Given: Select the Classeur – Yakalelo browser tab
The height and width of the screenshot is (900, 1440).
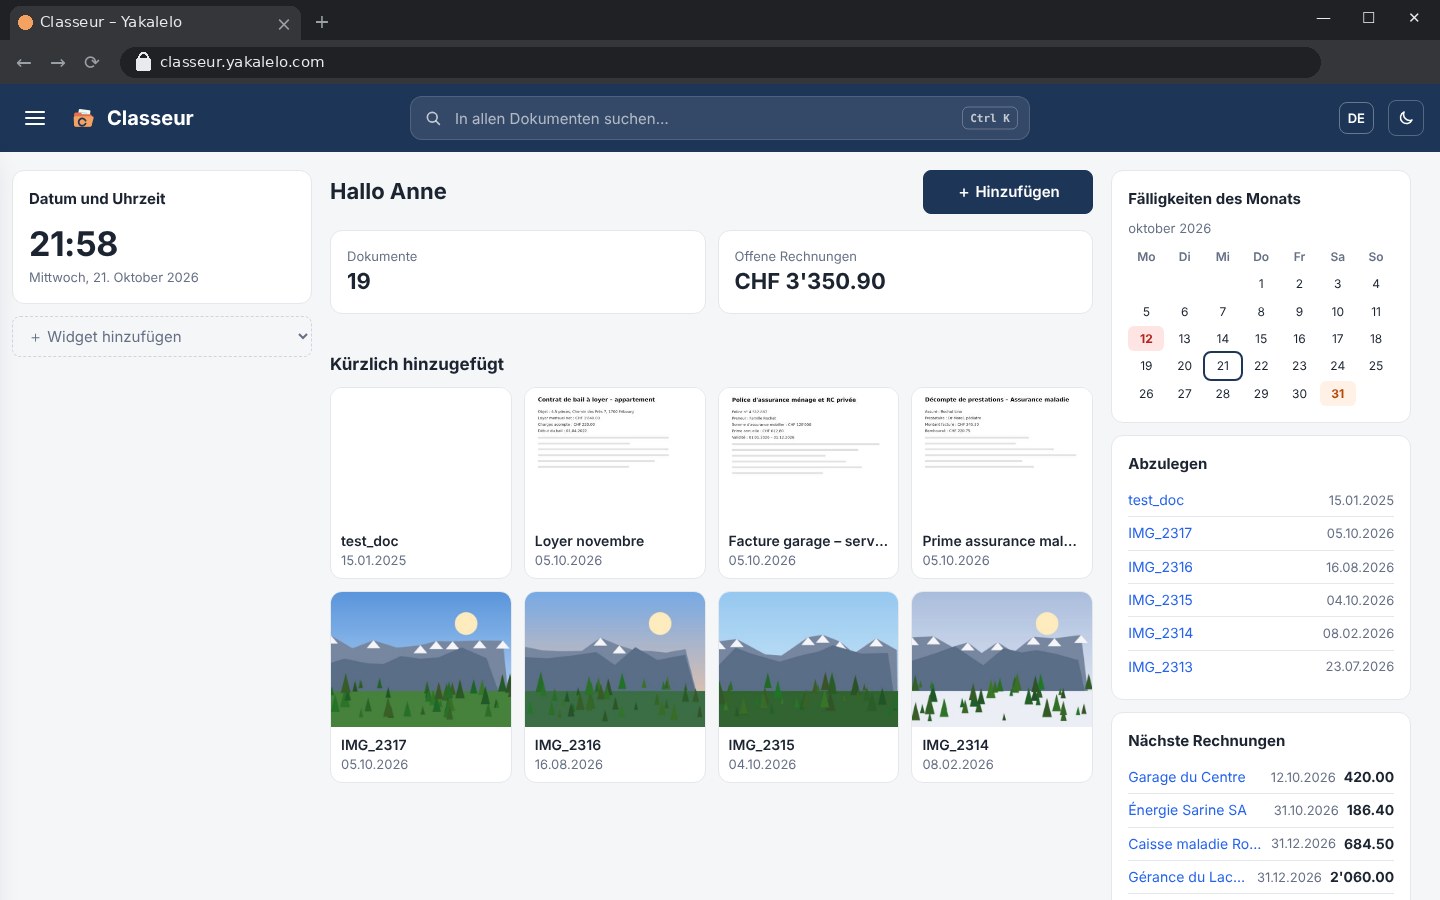Looking at the screenshot, I should click(x=153, y=22).
